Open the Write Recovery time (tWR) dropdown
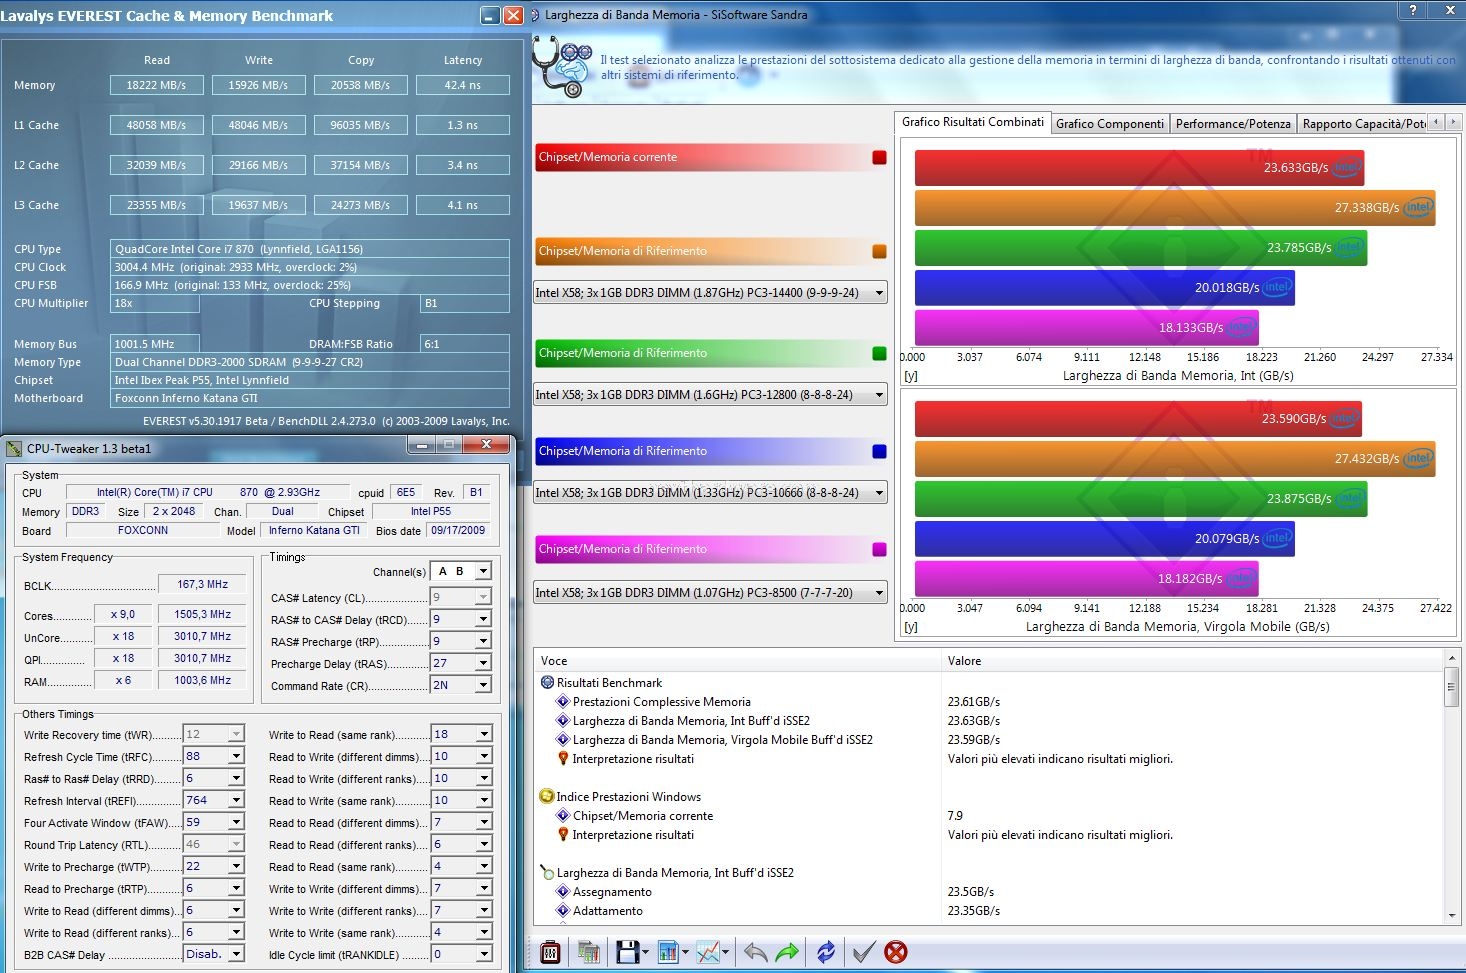The width and height of the screenshot is (1466, 973). pos(237,735)
